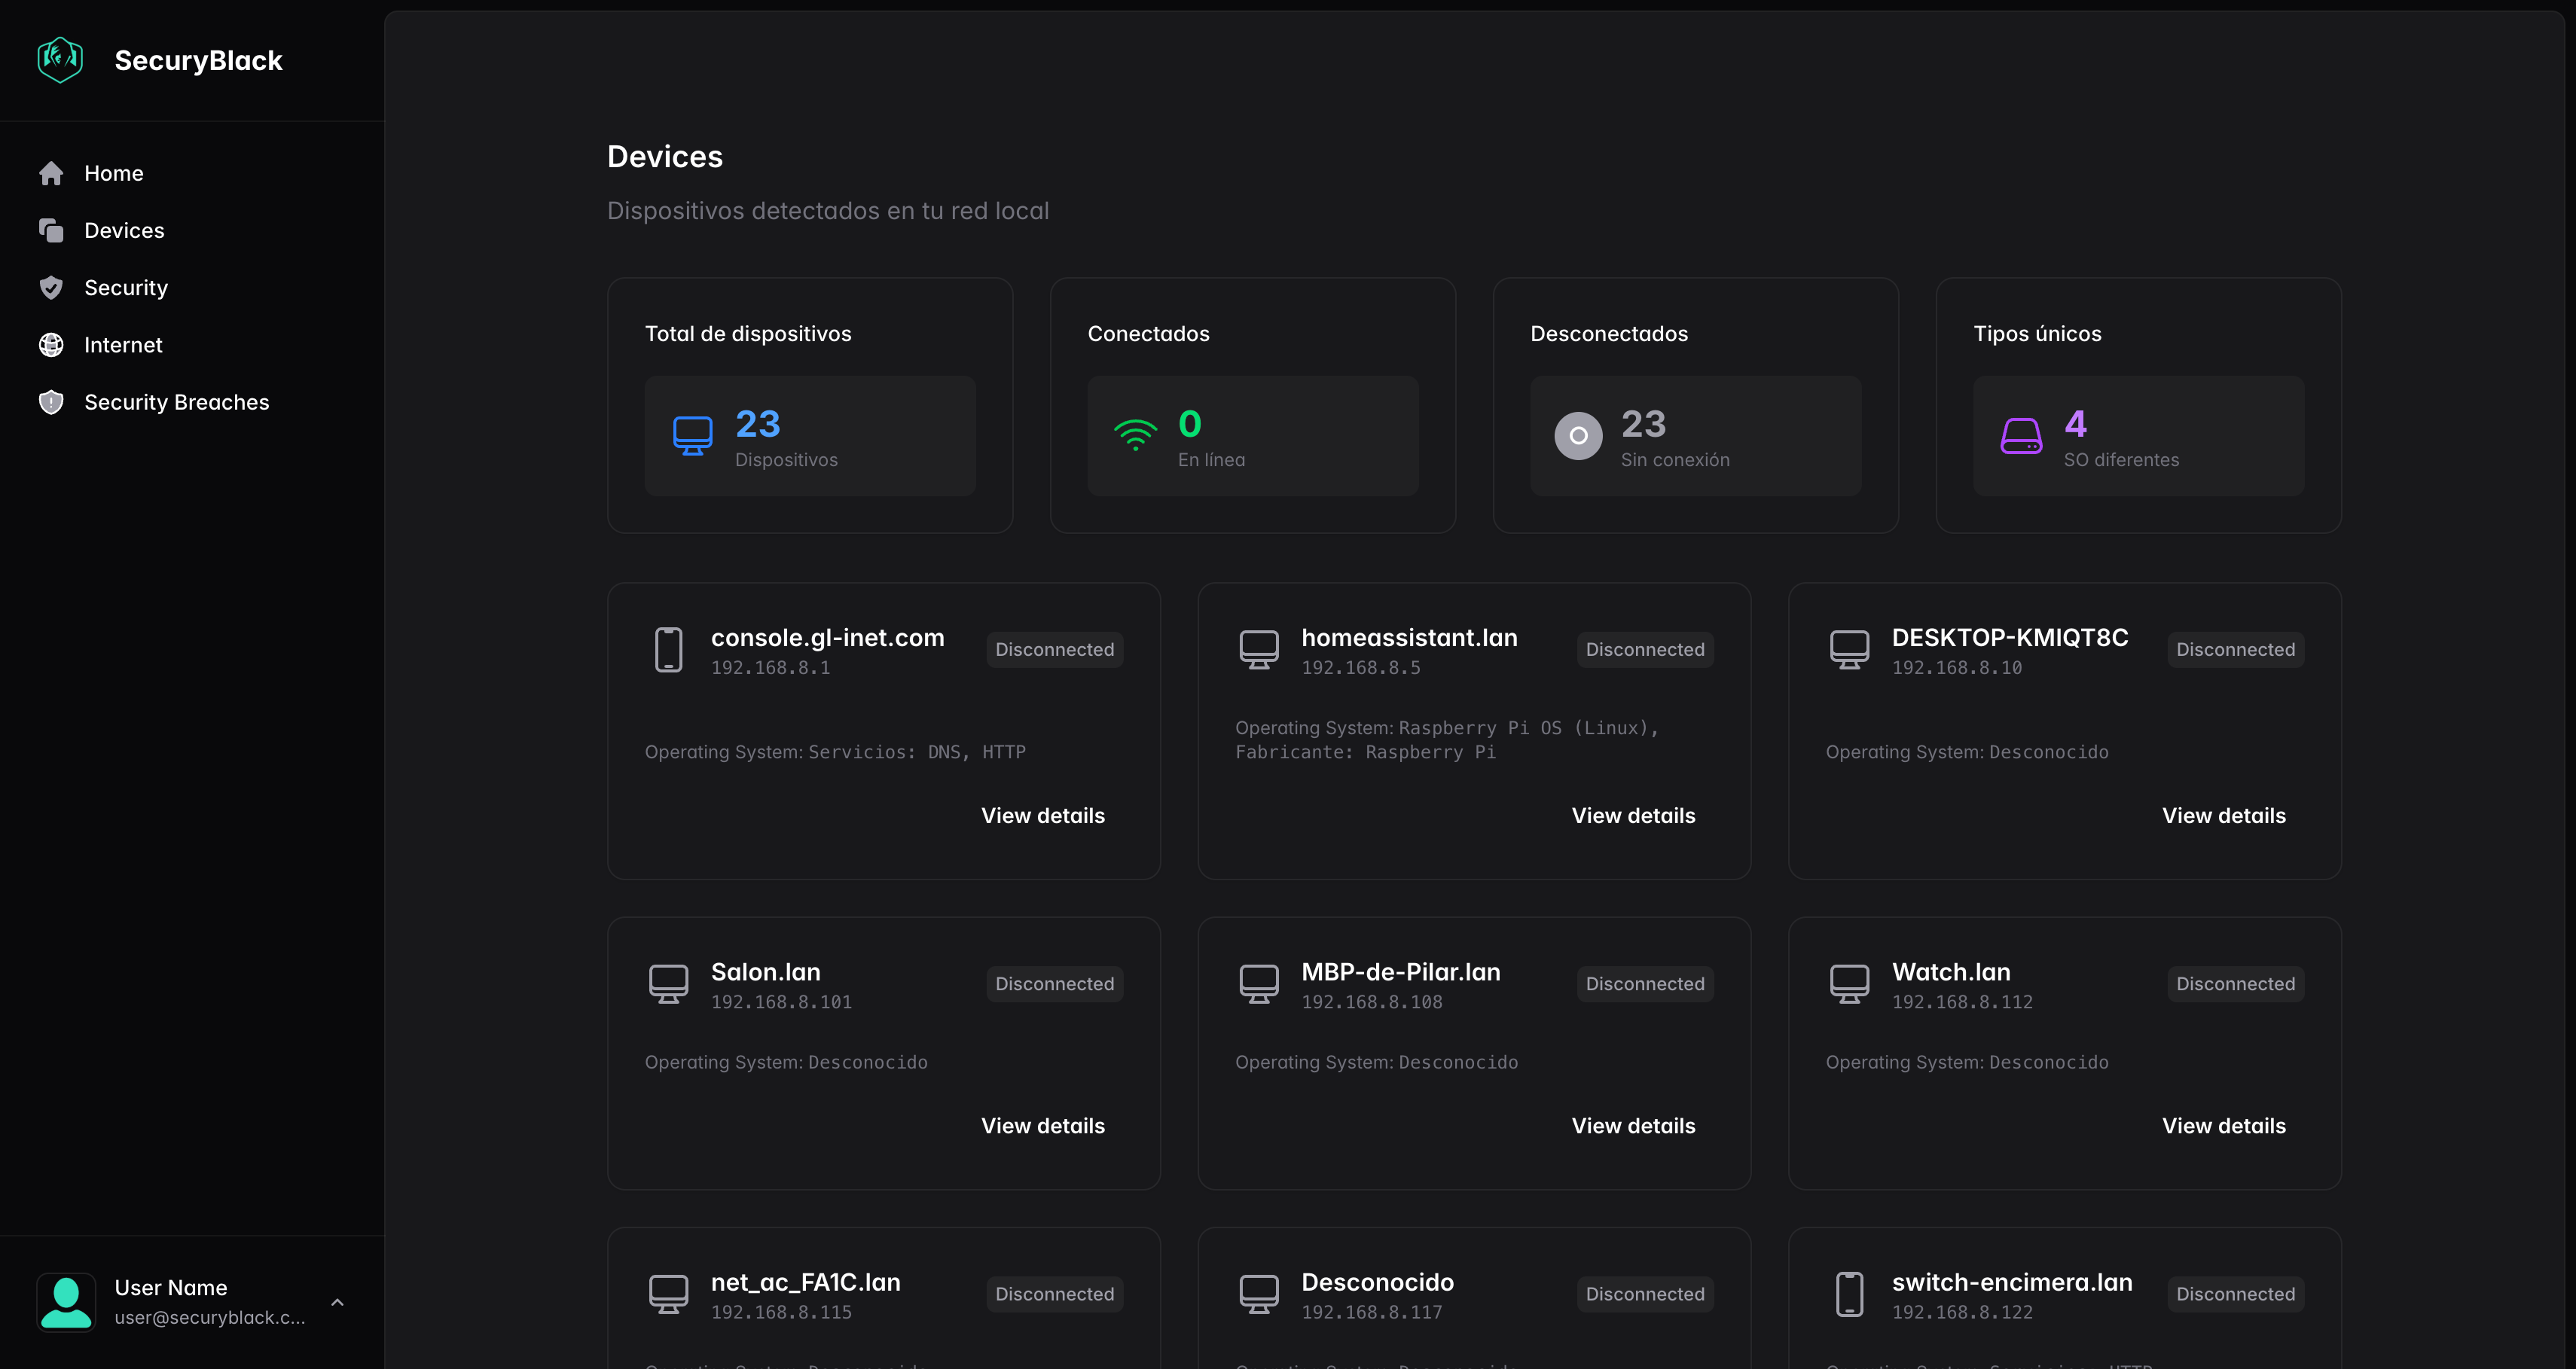Go to the Devices menu item
This screenshot has width=2576, height=1369.
coord(192,231)
